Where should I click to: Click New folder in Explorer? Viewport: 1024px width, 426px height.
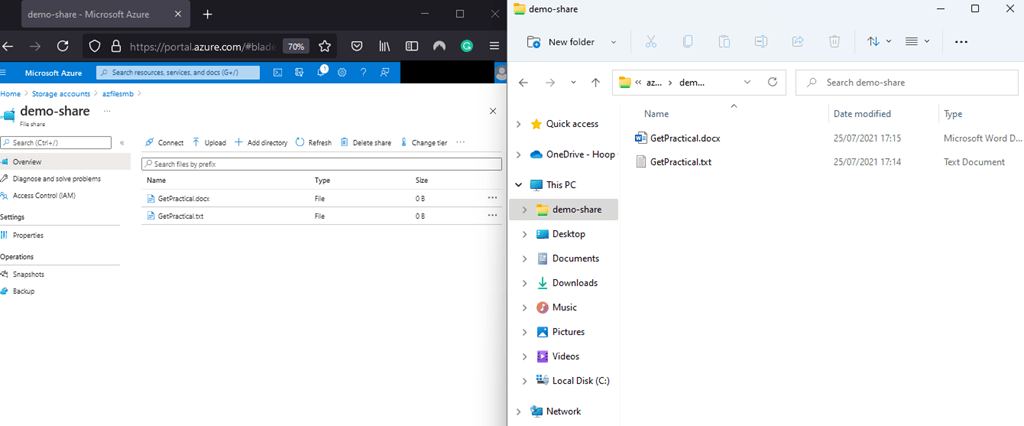(x=561, y=42)
